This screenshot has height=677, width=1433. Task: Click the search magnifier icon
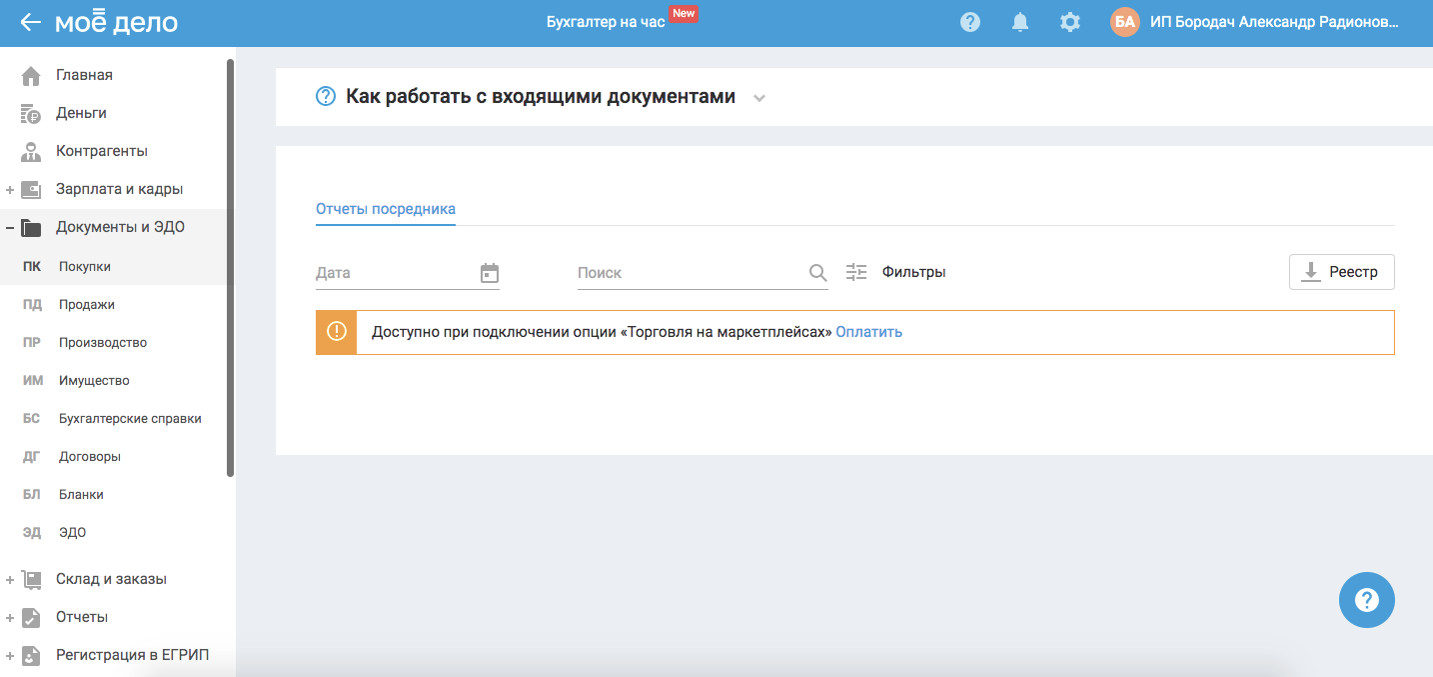[x=817, y=273]
